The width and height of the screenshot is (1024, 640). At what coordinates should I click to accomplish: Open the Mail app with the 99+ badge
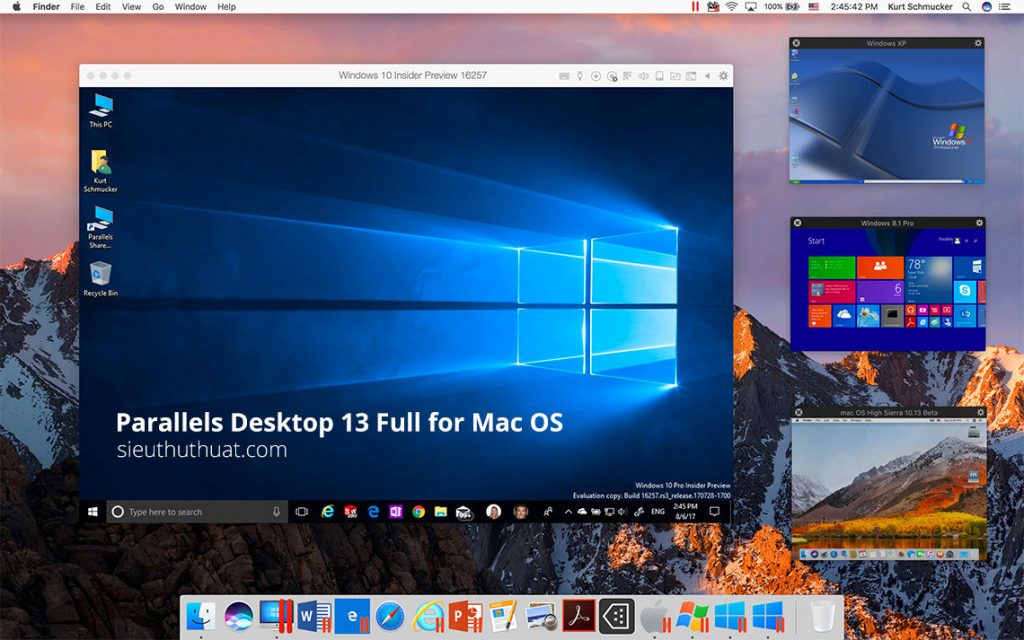(464, 513)
